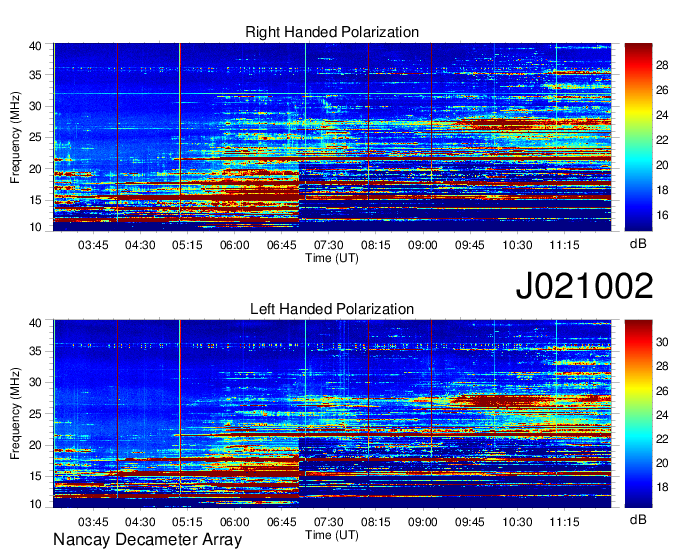Click the 06:45 time tick under Right Handed plot
This screenshot has width=680, height=552.
click(x=281, y=245)
